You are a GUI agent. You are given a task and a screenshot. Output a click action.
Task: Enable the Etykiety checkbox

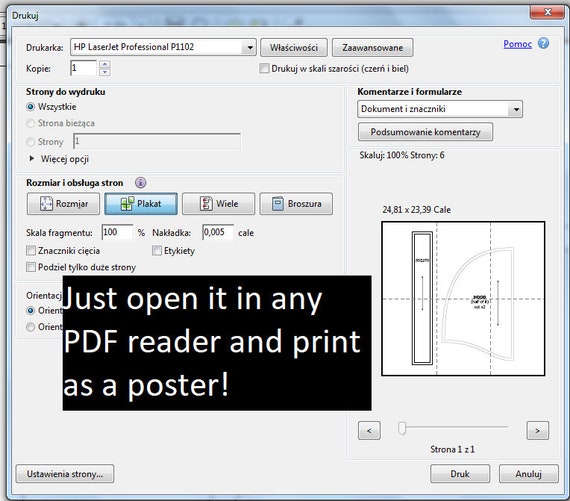click(157, 250)
